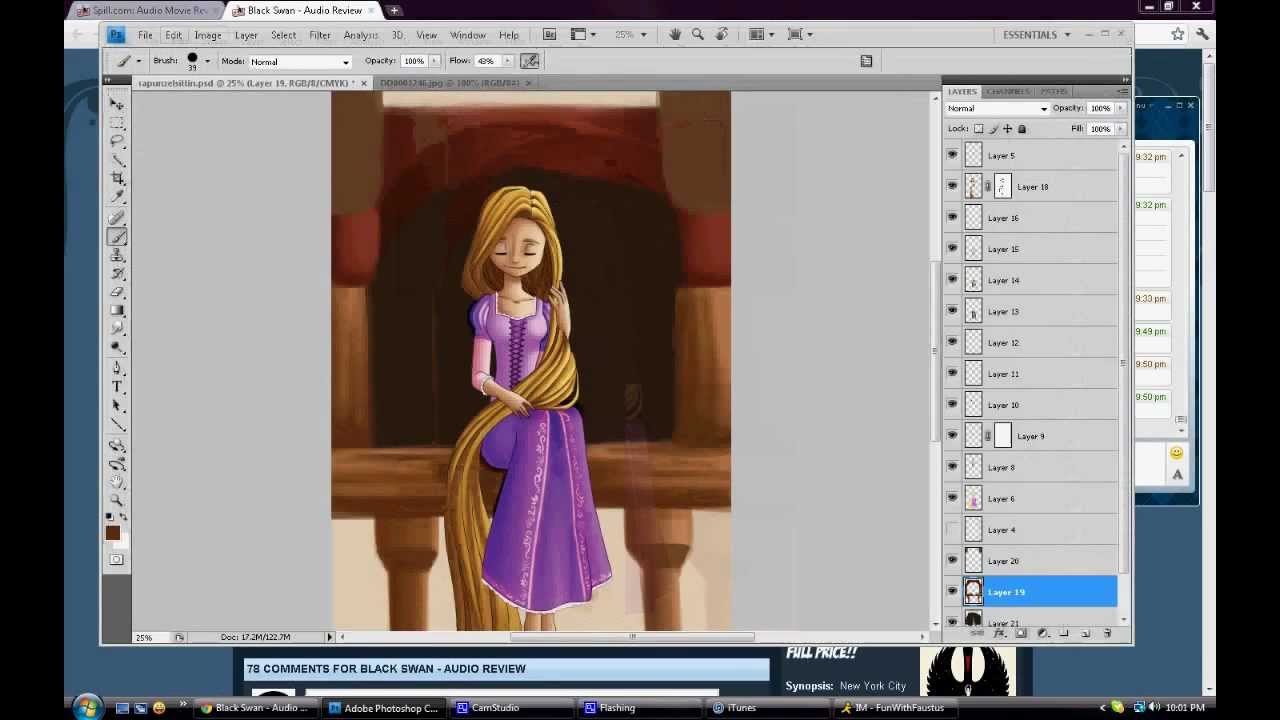
Task: Enable lock transparent pixels
Action: [979, 129]
